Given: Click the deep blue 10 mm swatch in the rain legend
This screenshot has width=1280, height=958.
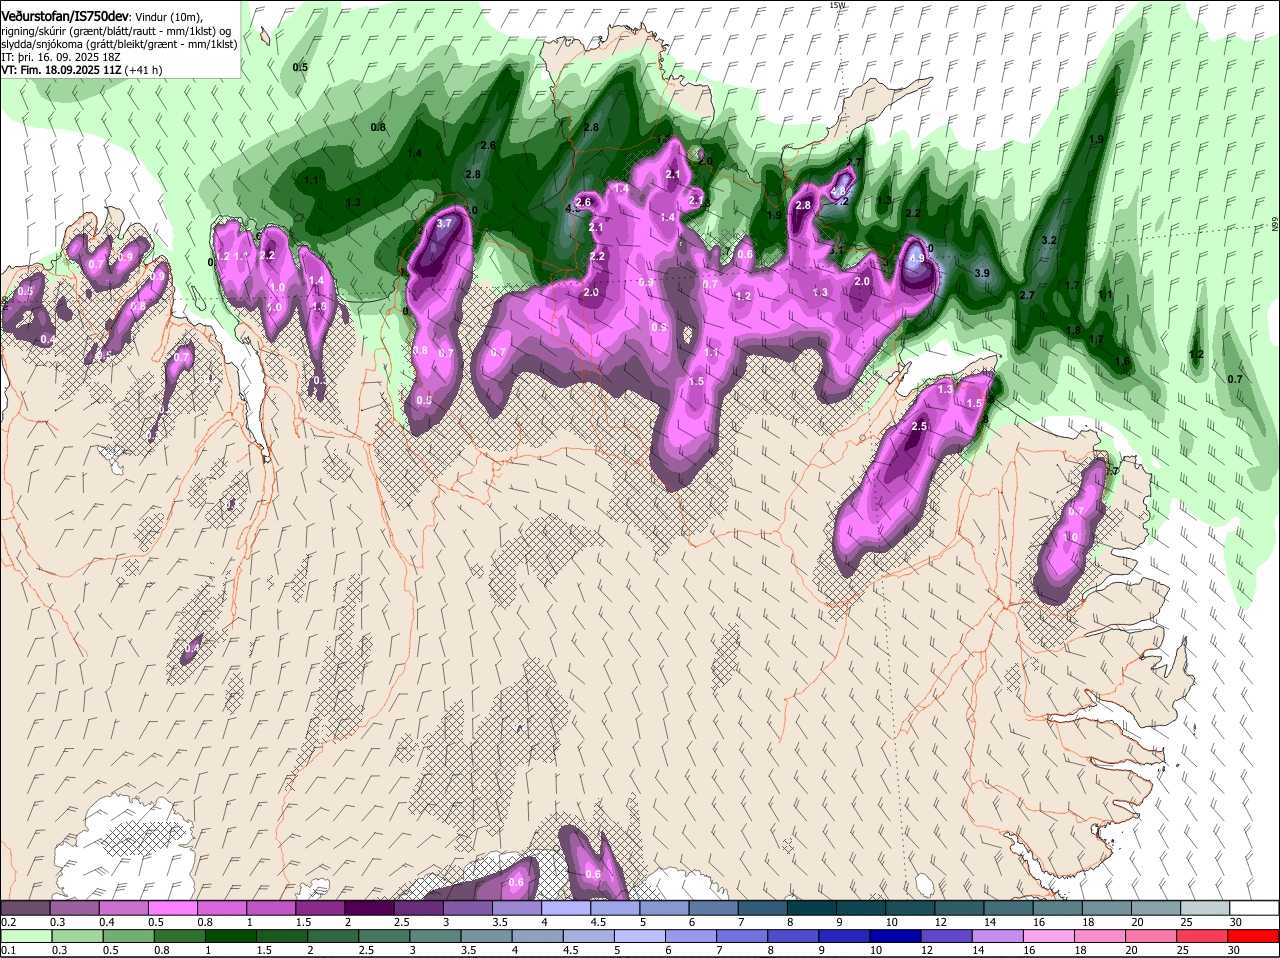Looking at the screenshot, I should [x=896, y=936].
